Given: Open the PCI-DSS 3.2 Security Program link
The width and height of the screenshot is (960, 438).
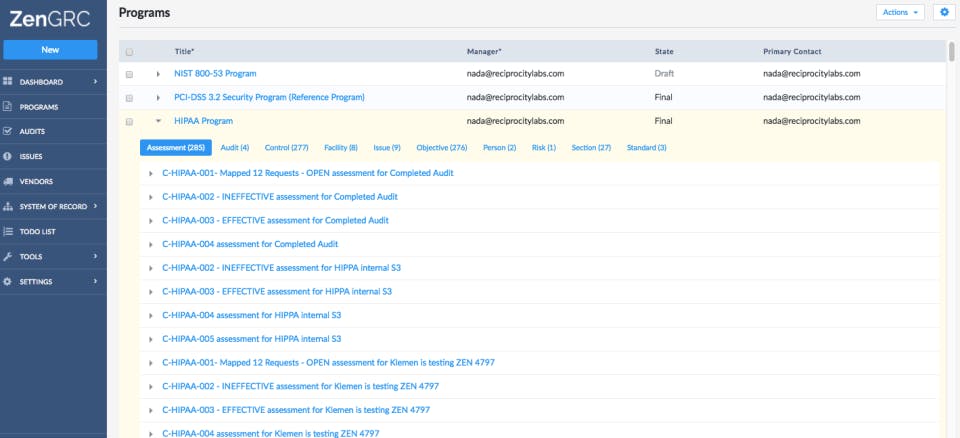Looking at the screenshot, I should pyautogui.click(x=269, y=97).
